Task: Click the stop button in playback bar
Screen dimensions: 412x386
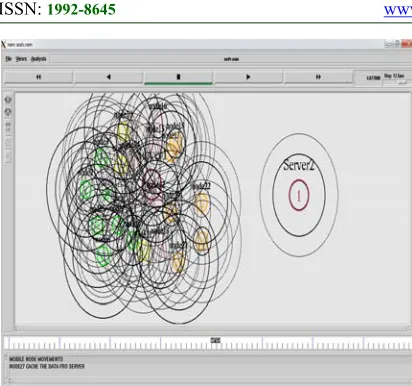Action: [x=178, y=77]
